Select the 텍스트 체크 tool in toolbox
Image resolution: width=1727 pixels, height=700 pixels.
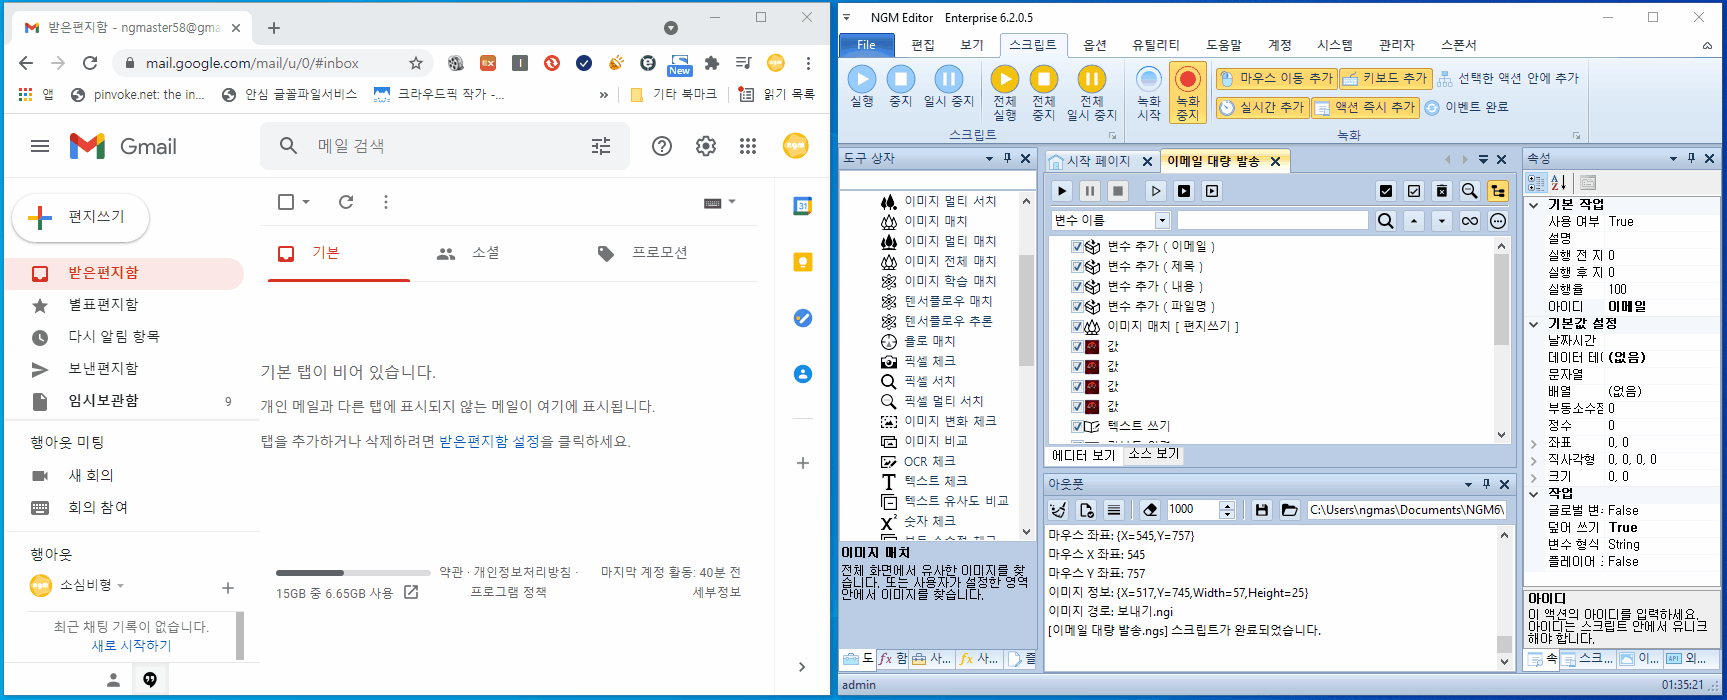click(x=935, y=481)
